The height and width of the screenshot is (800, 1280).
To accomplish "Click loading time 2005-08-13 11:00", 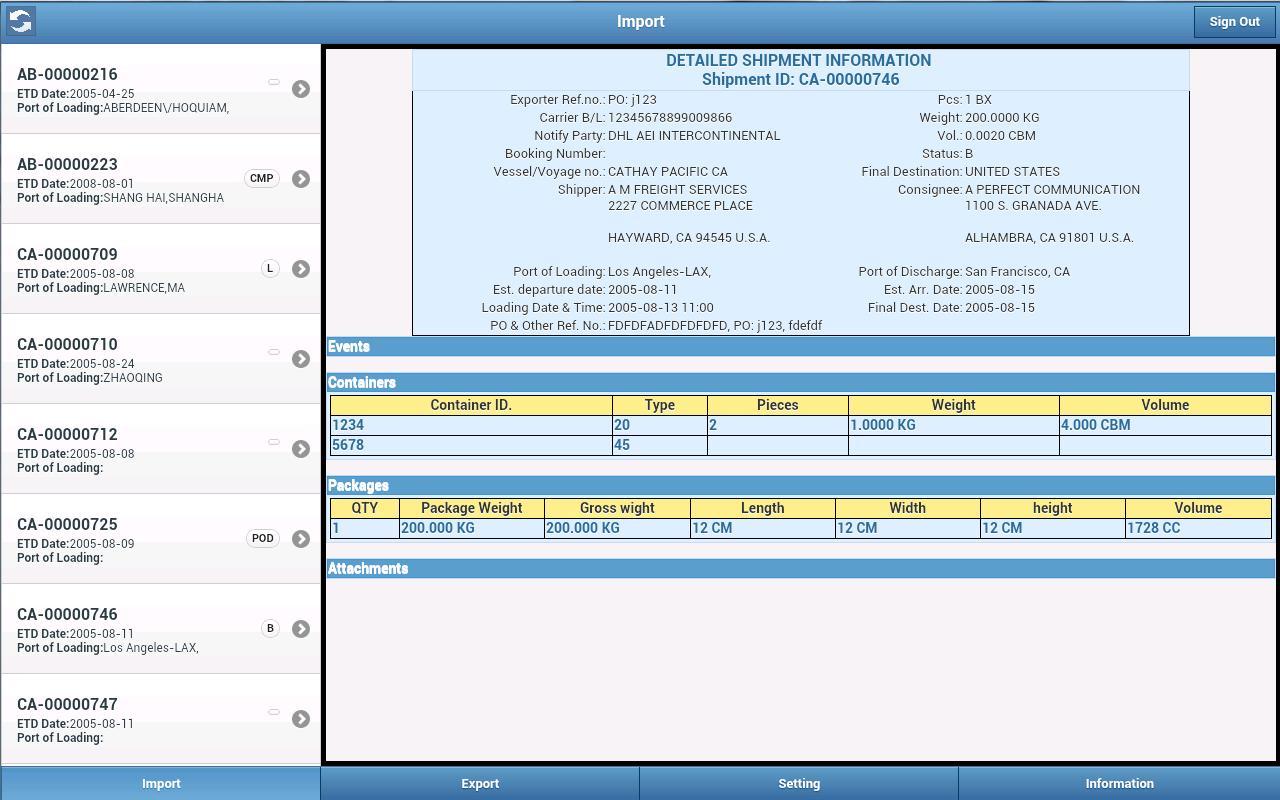I will coord(661,308).
